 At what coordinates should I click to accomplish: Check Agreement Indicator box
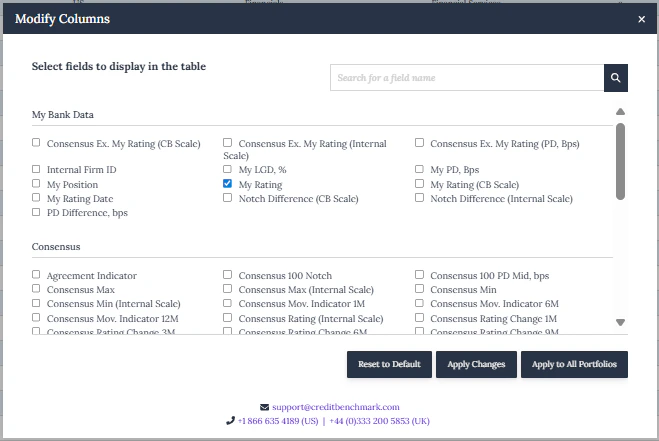36,275
